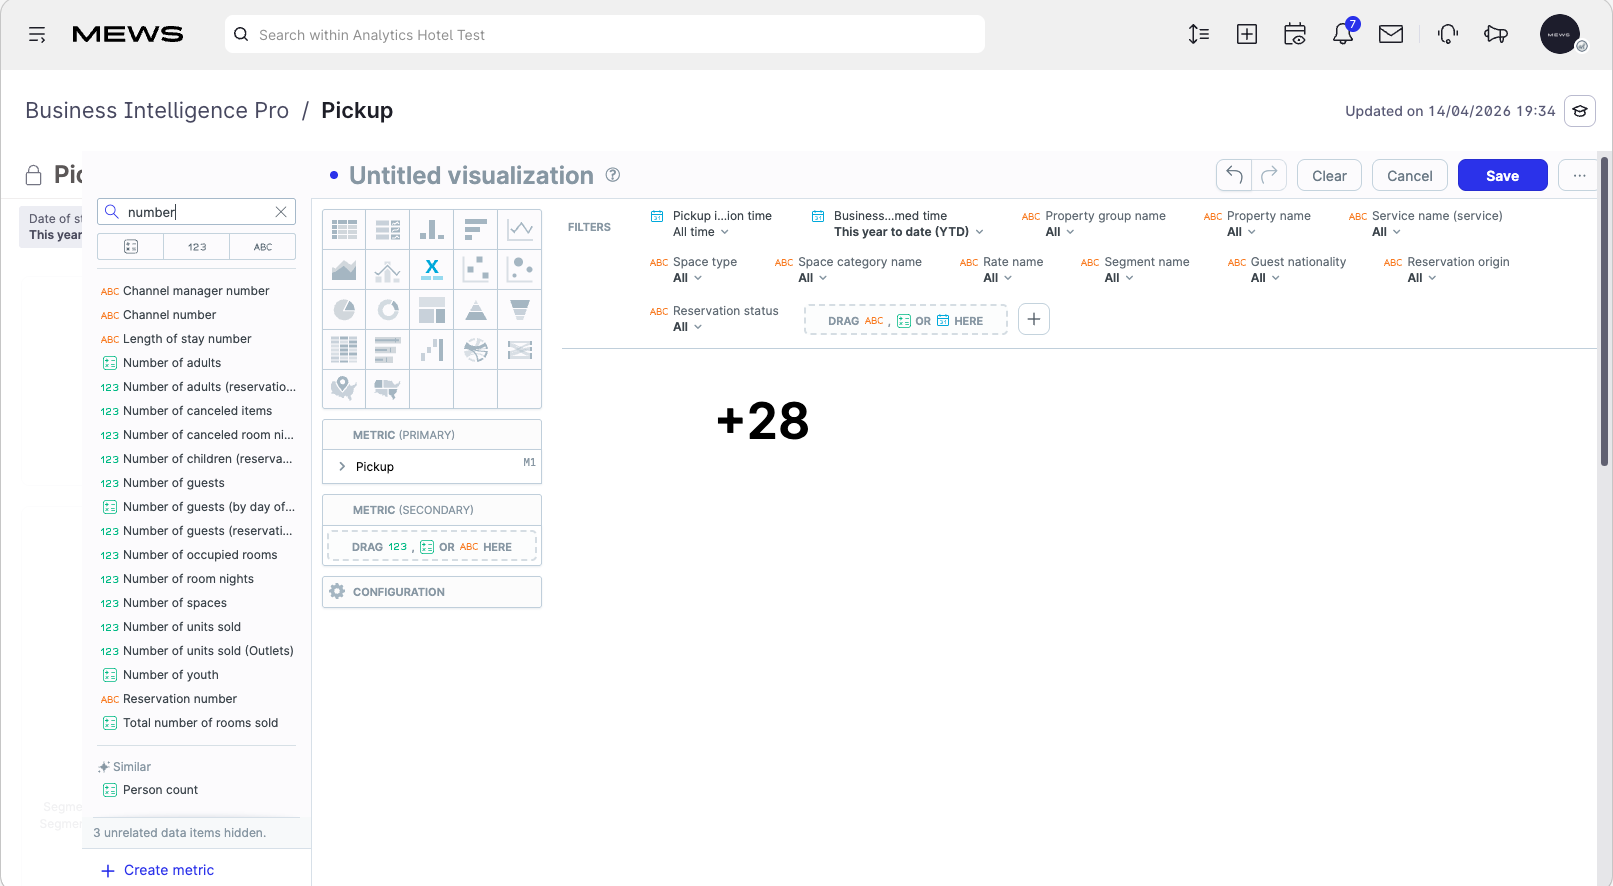This screenshot has width=1613, height=886.
Task: Choose the Bubble chart visualization
Action: tap(520, 270)
